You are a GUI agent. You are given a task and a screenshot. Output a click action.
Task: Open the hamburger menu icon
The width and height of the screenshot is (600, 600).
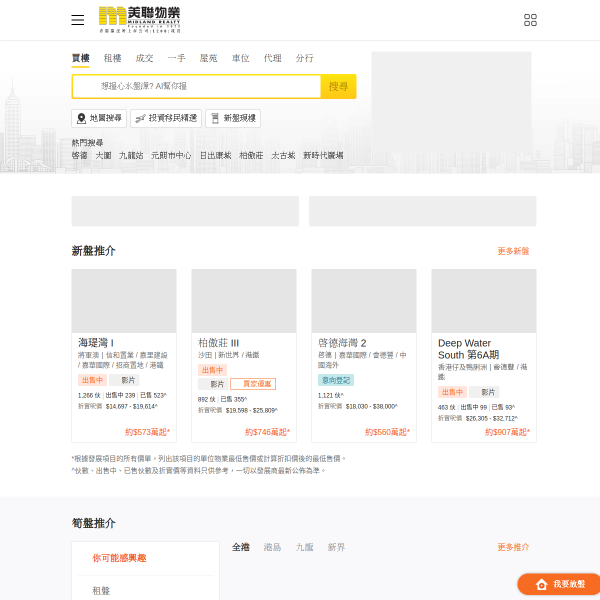(x=78, y=20)
